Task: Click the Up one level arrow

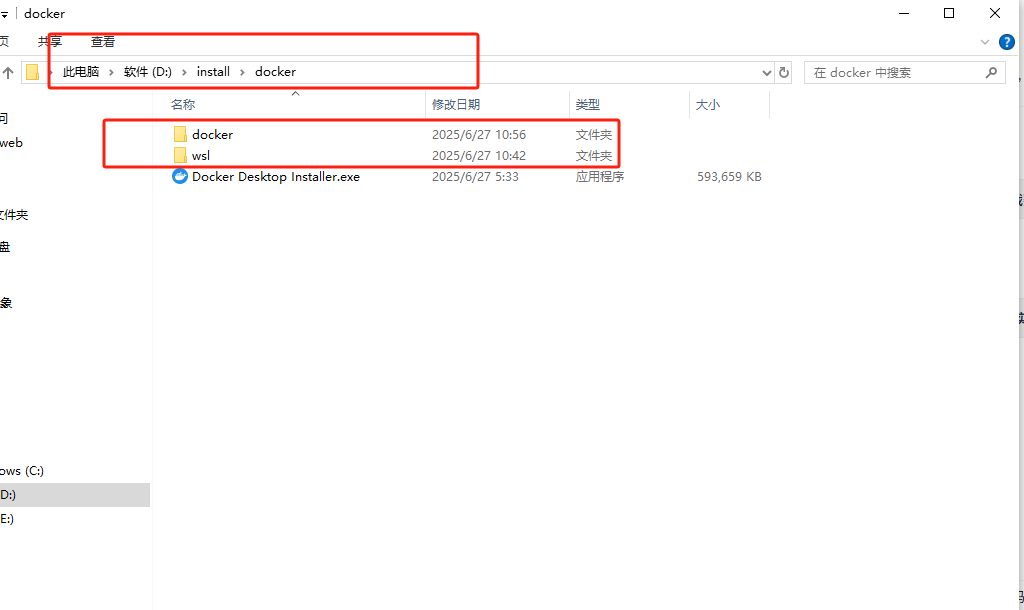Action: [x=8, y=72]
